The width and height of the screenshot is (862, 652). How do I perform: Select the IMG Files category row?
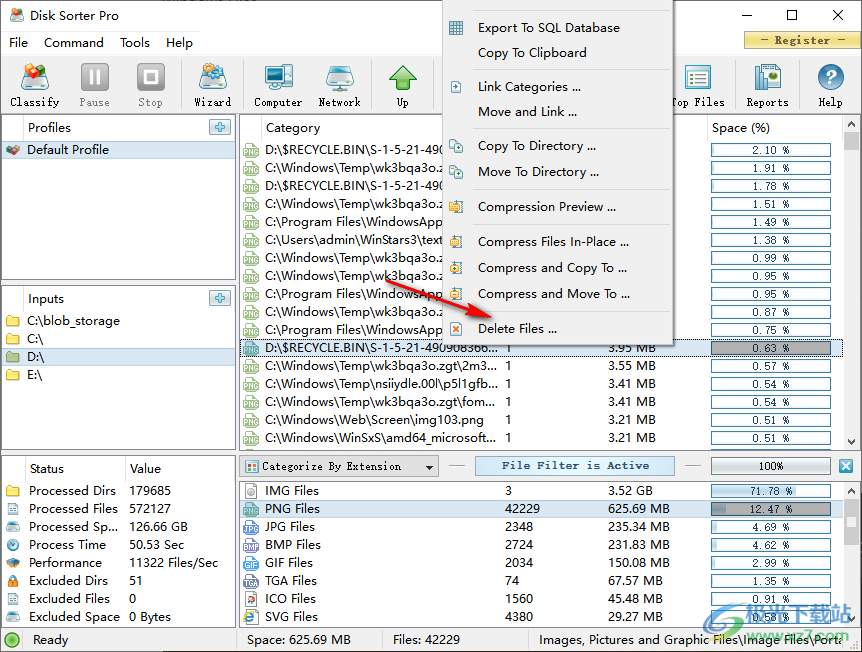[541, 491]
